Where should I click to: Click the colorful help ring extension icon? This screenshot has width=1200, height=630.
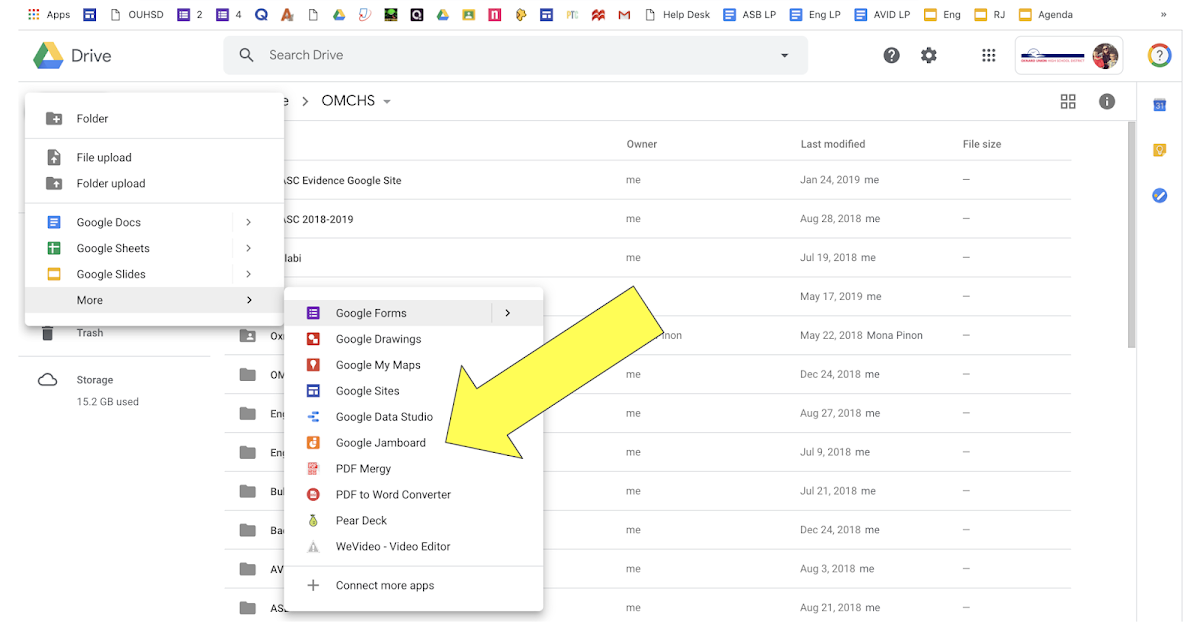coord(1160,55)
